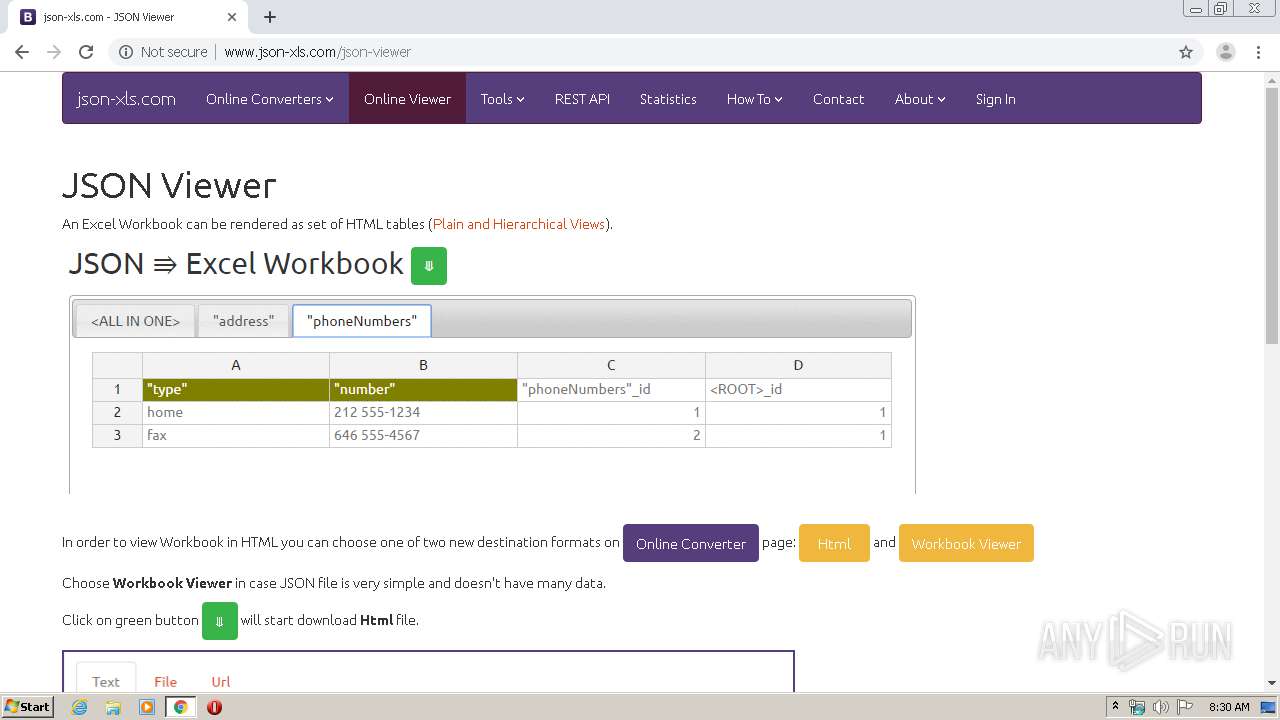
Task: Select column B header in the table
Action: click(423, 365)
